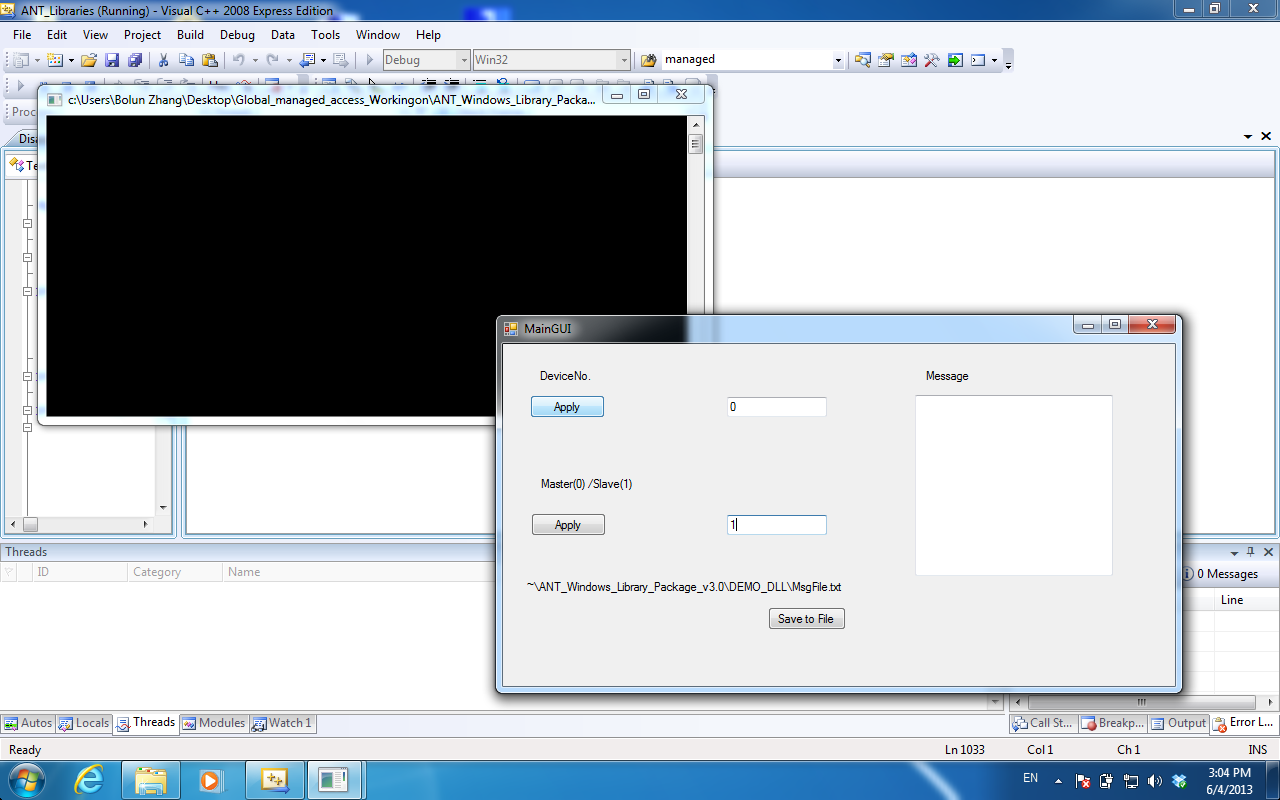This screenshot has height=800, width=1280.
Task: Click the Category column header in Threads
Action: tap(175, 572)
